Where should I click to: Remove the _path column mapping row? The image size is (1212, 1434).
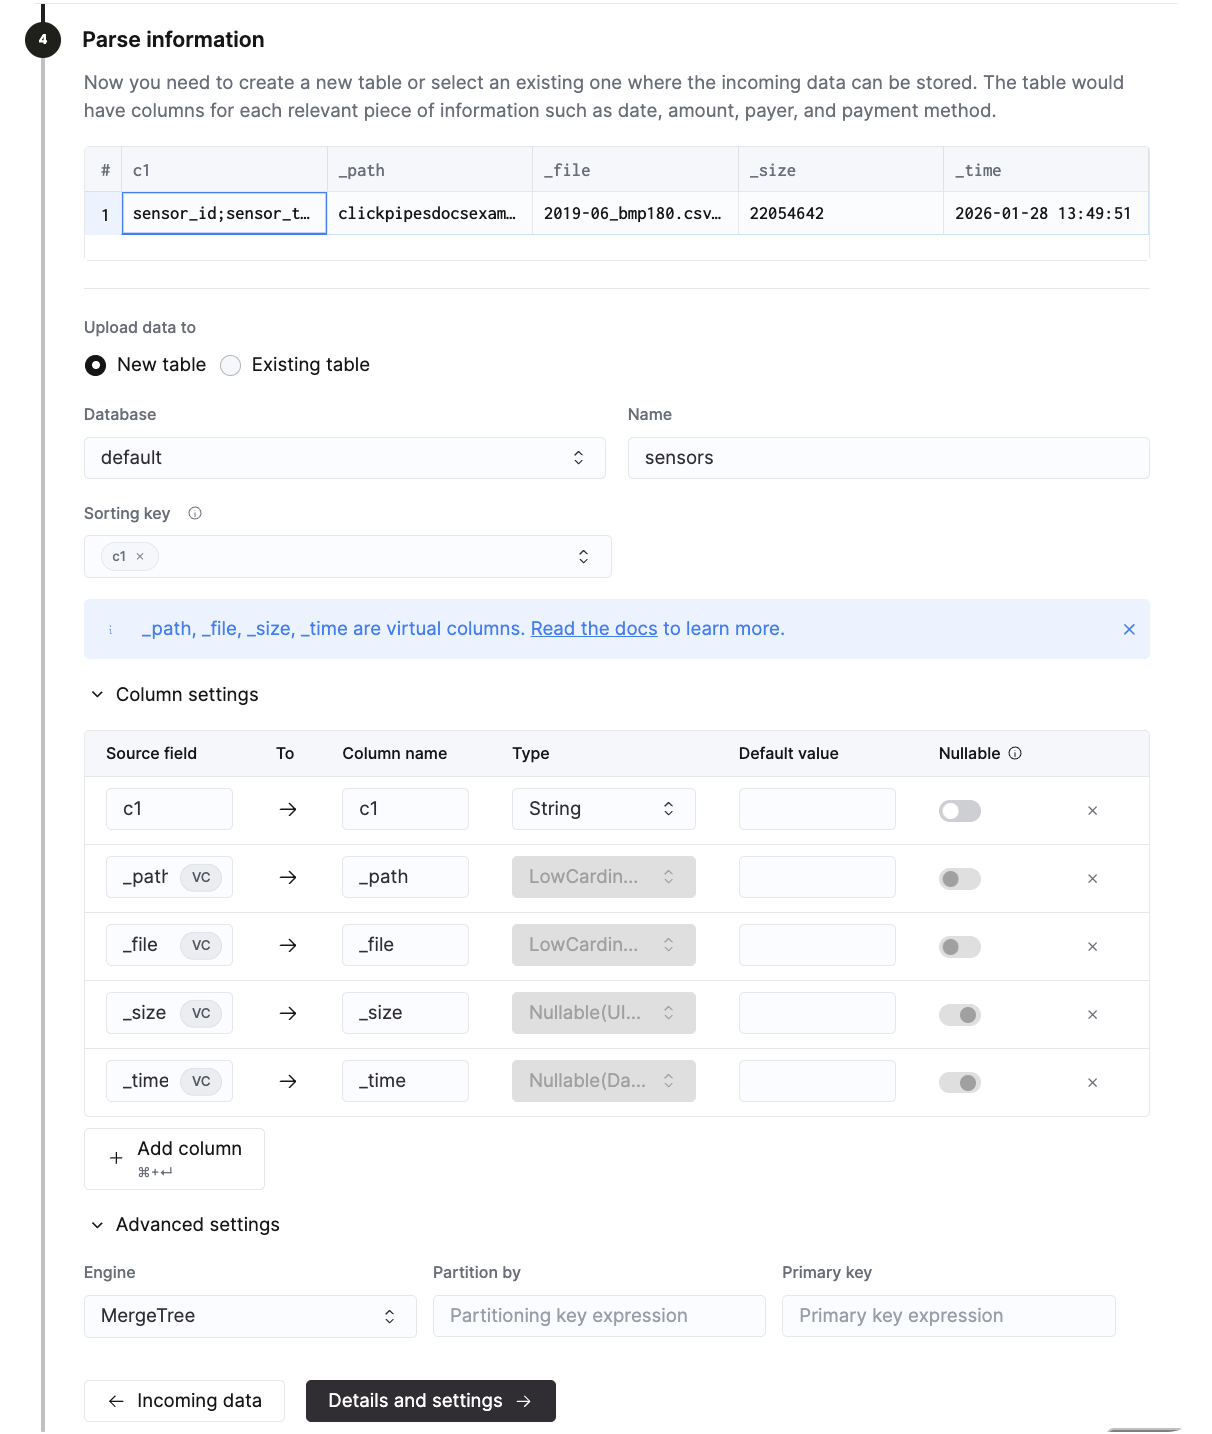pos(1092,878)
